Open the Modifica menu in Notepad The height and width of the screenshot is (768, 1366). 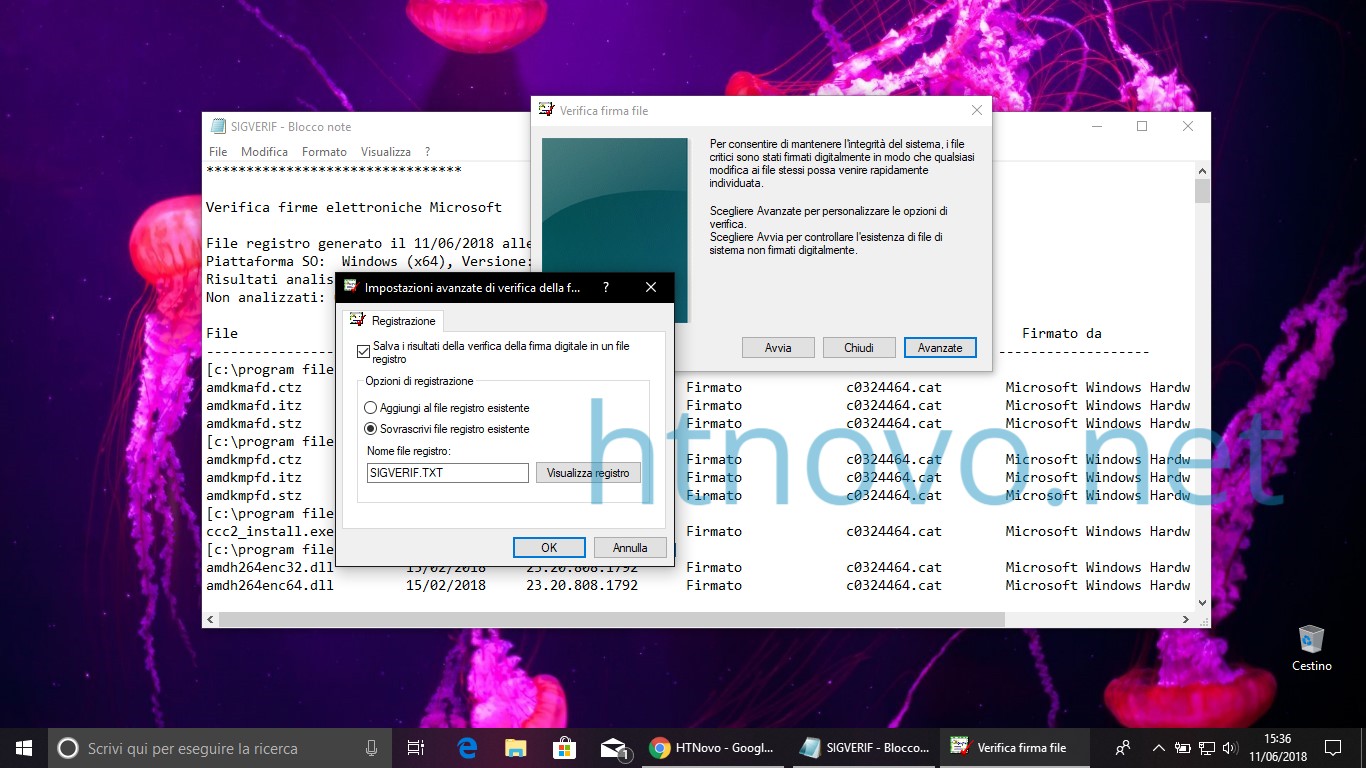click(x=264, y=151)
